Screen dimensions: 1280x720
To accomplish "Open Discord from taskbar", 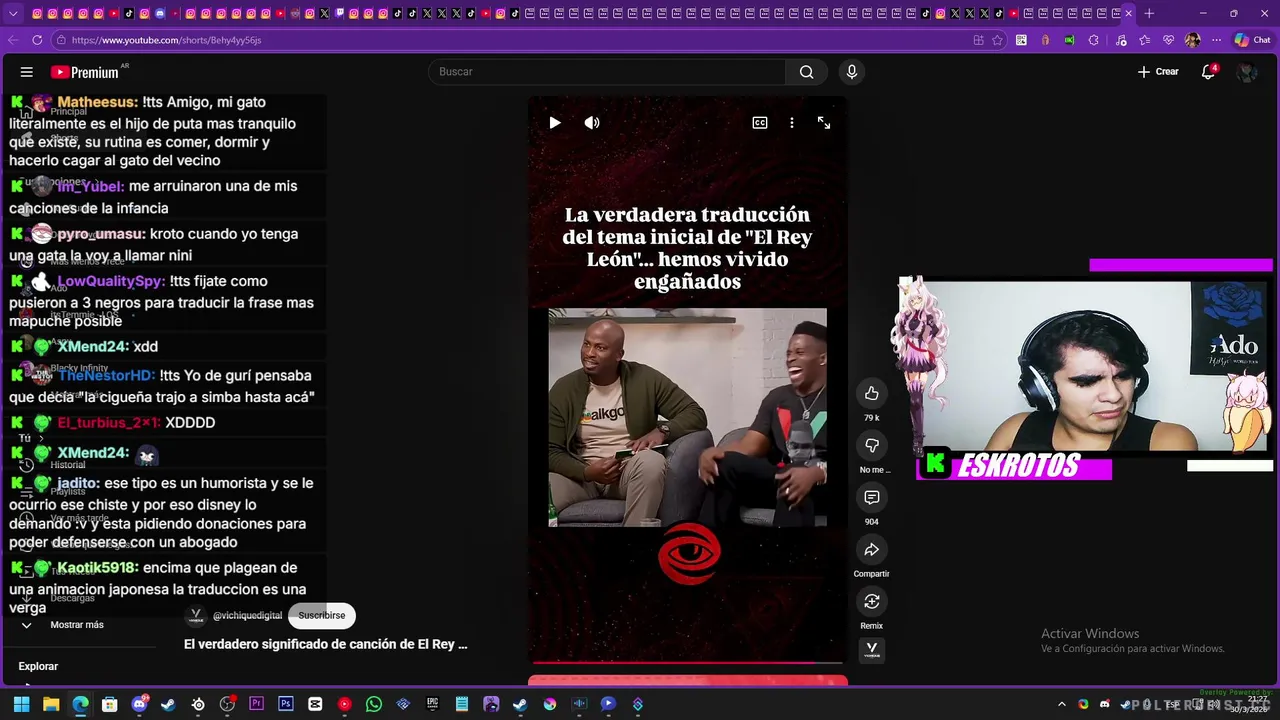I will pos(139,704).
